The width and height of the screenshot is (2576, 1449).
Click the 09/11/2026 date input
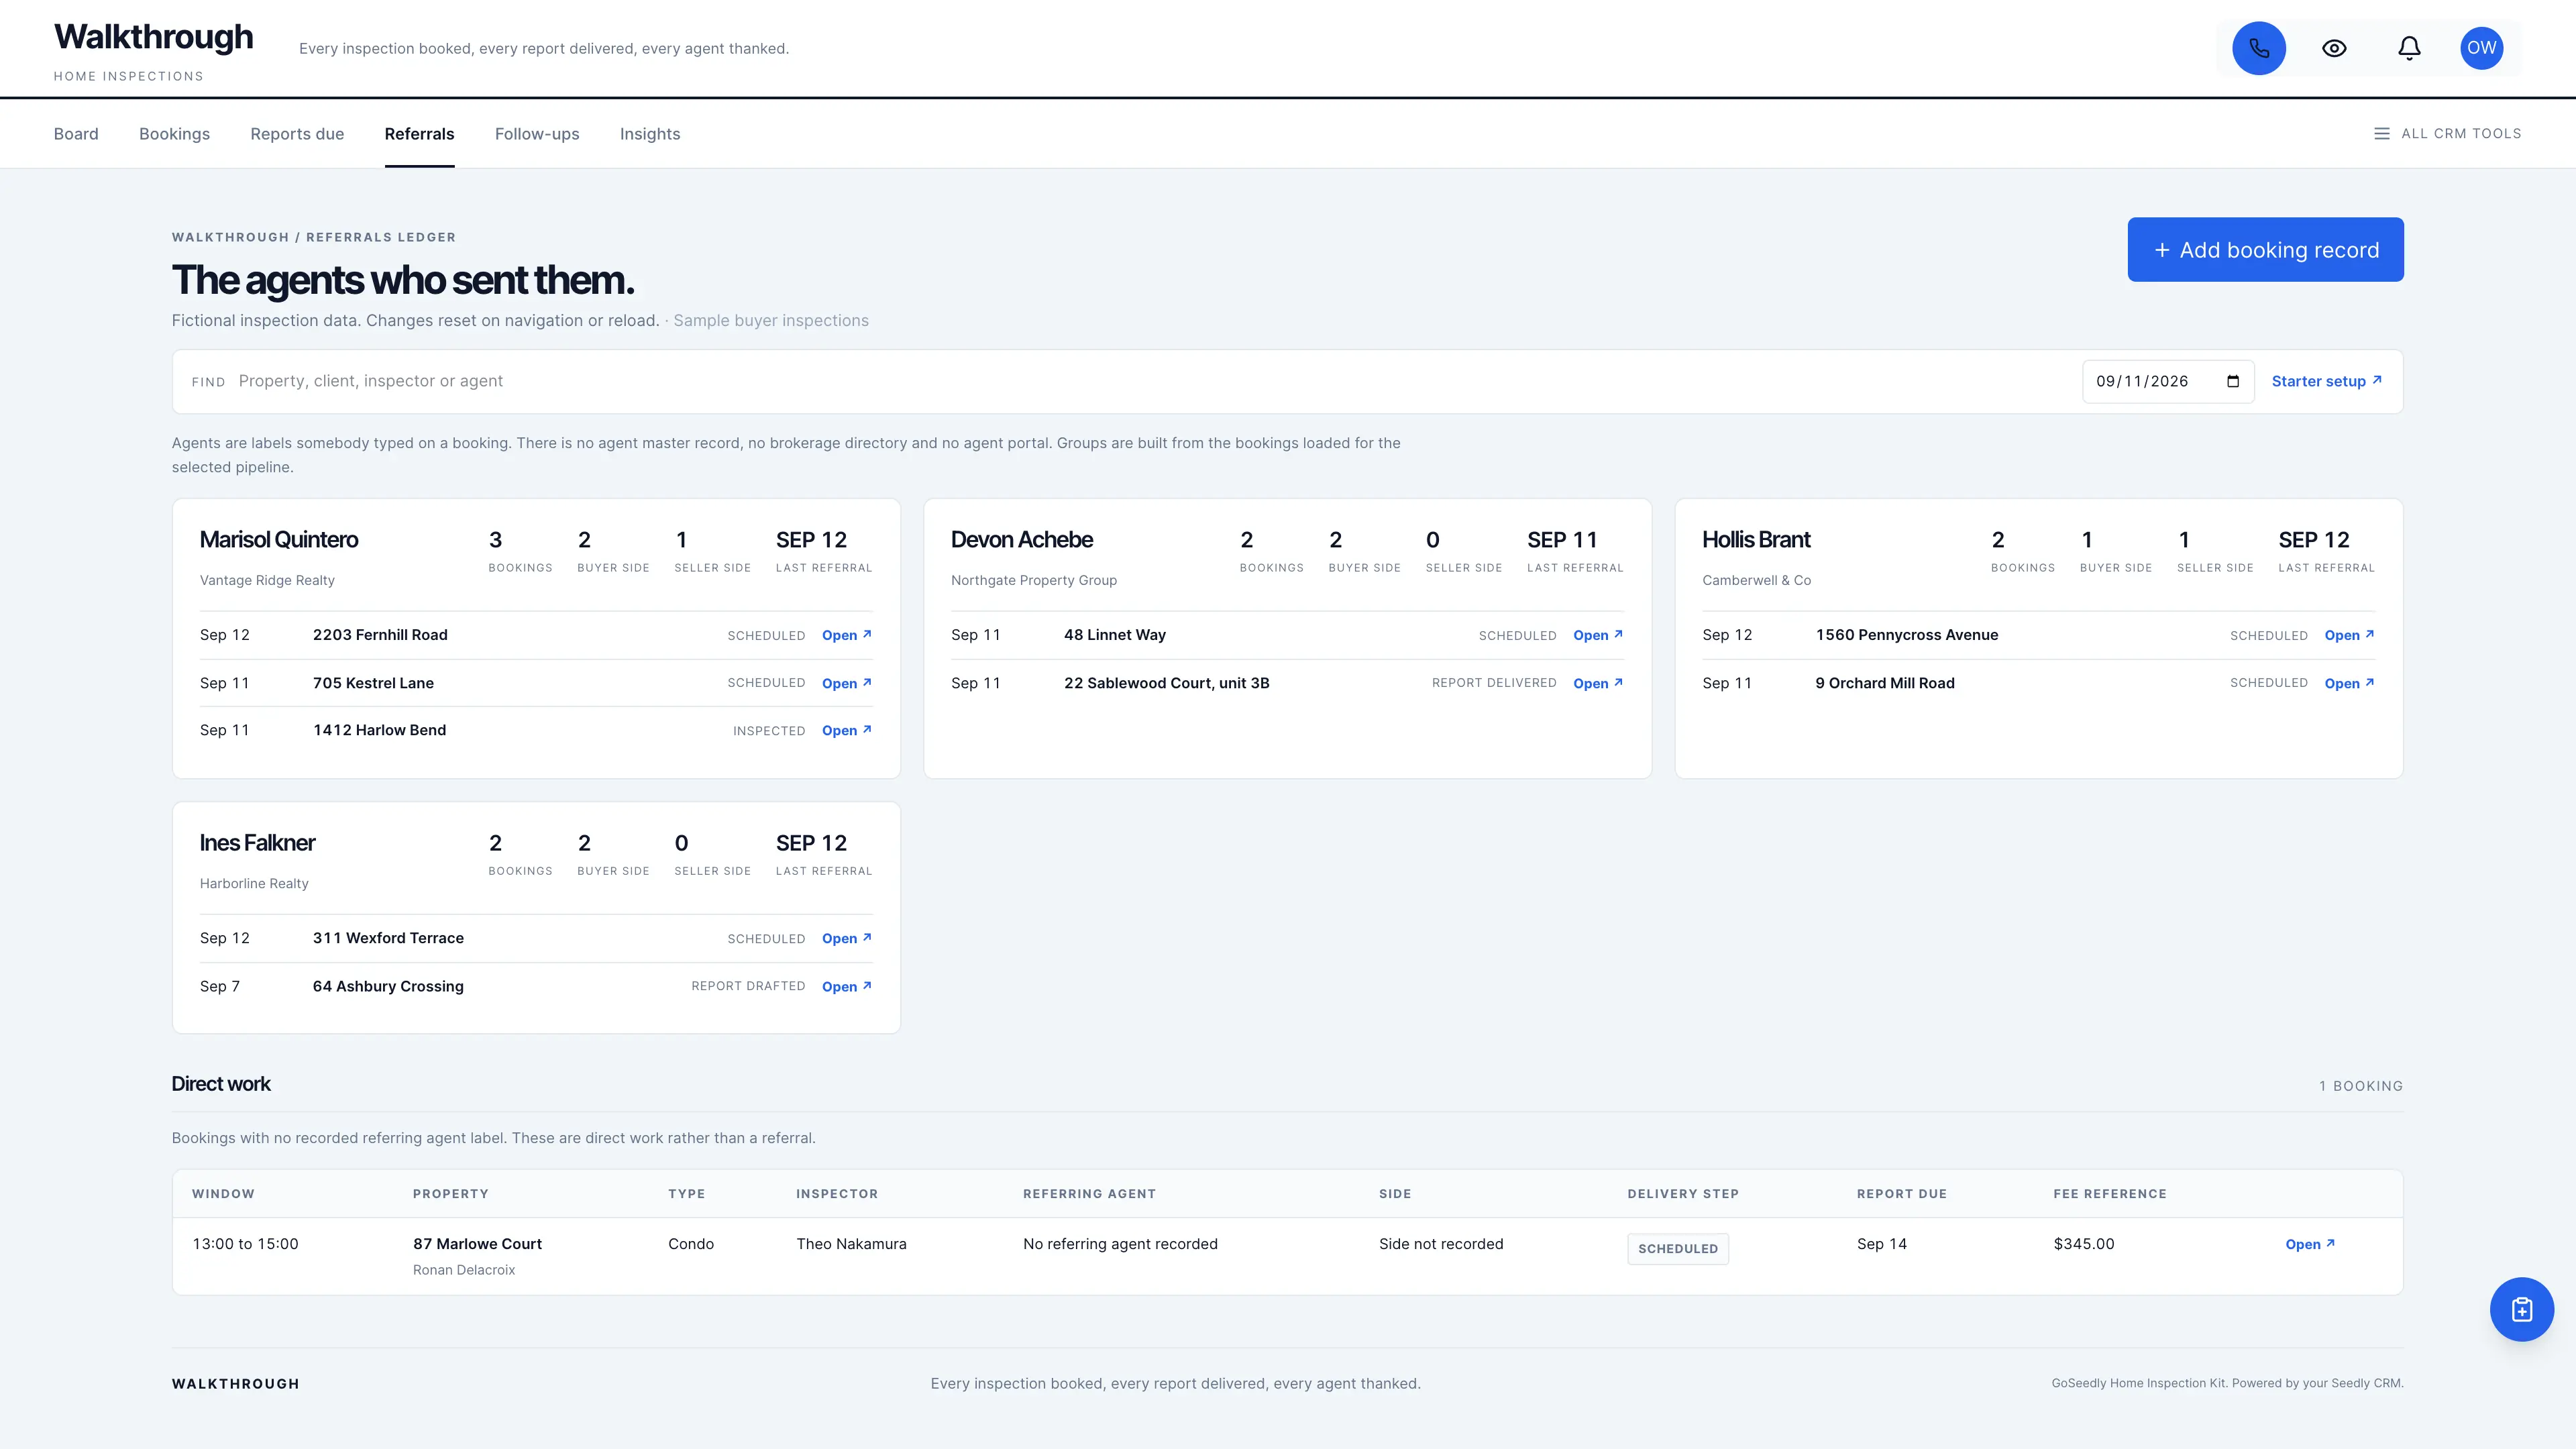pos(2167,381)
